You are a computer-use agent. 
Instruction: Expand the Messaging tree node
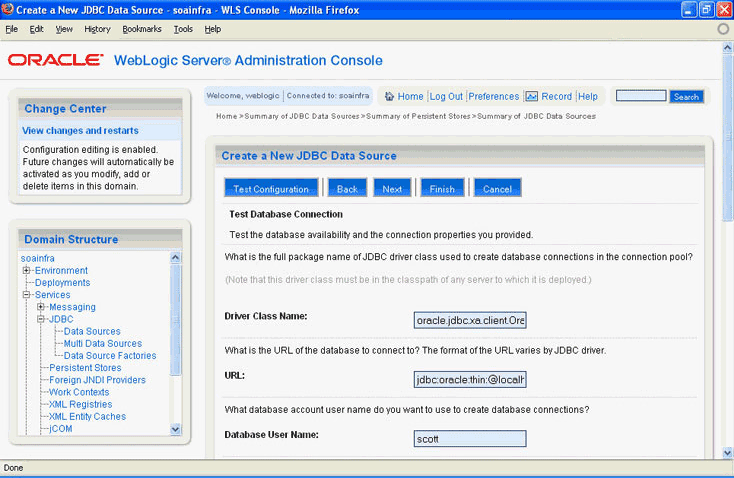41,307
